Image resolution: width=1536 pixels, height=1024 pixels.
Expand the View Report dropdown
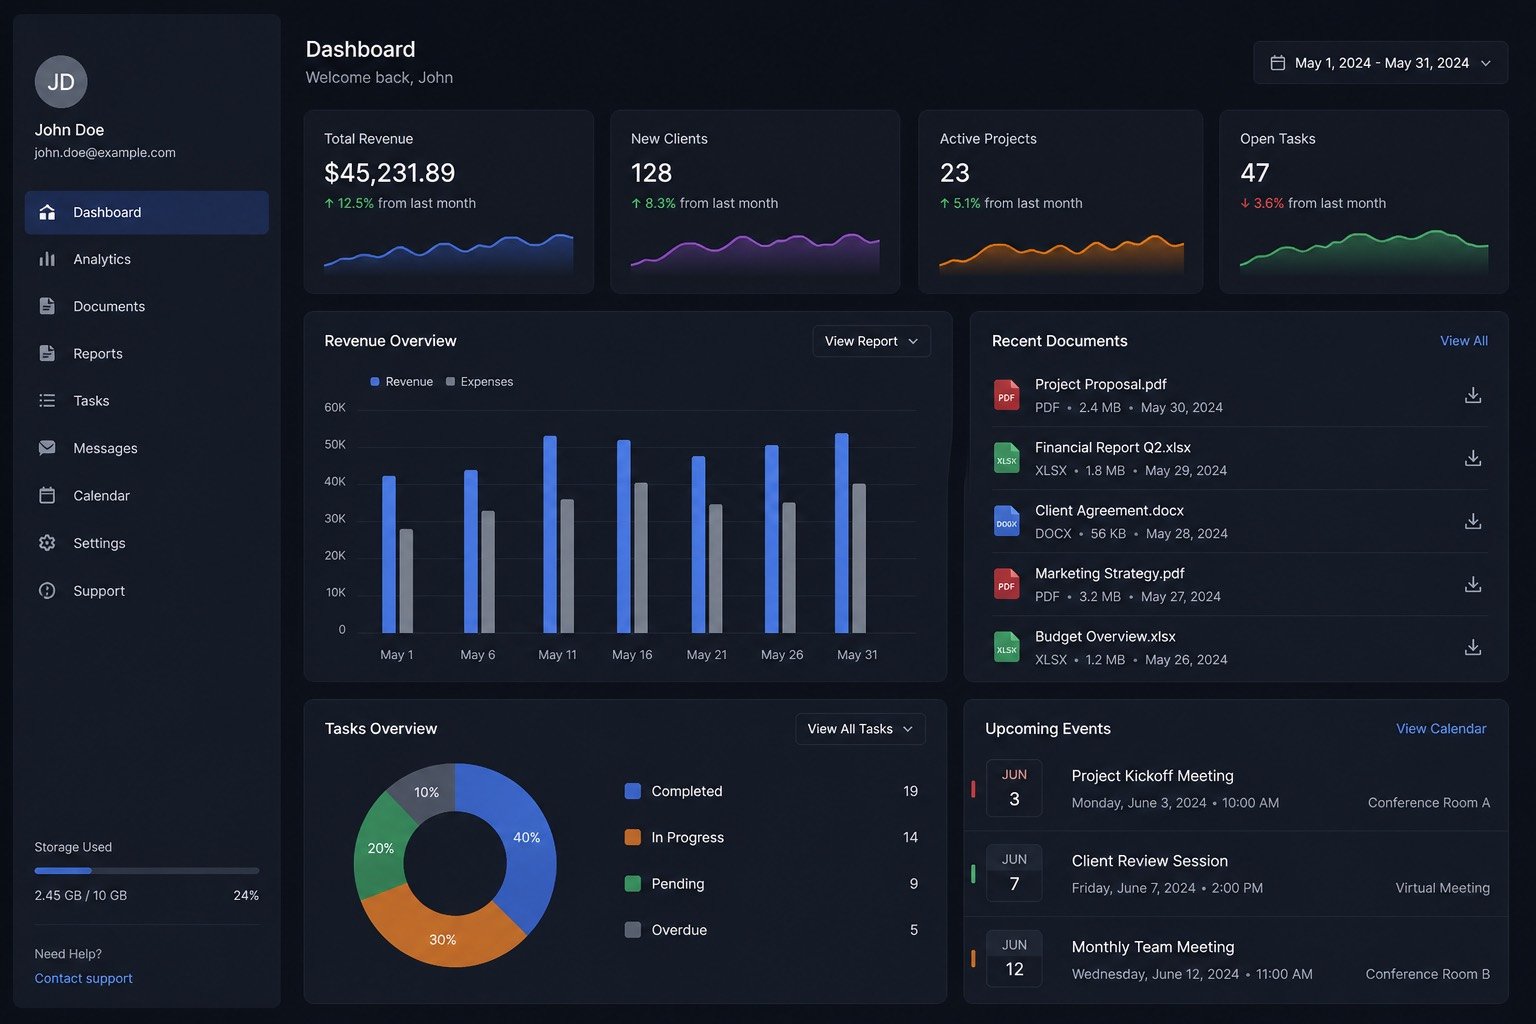click(x=871, y=341)
